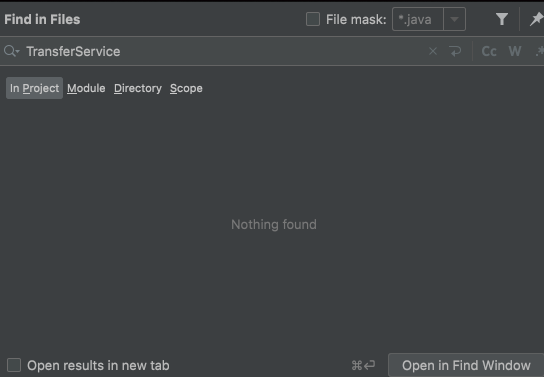544x377 pixels.
Task: Clear the TransferService search text
Action: [433, 51]
